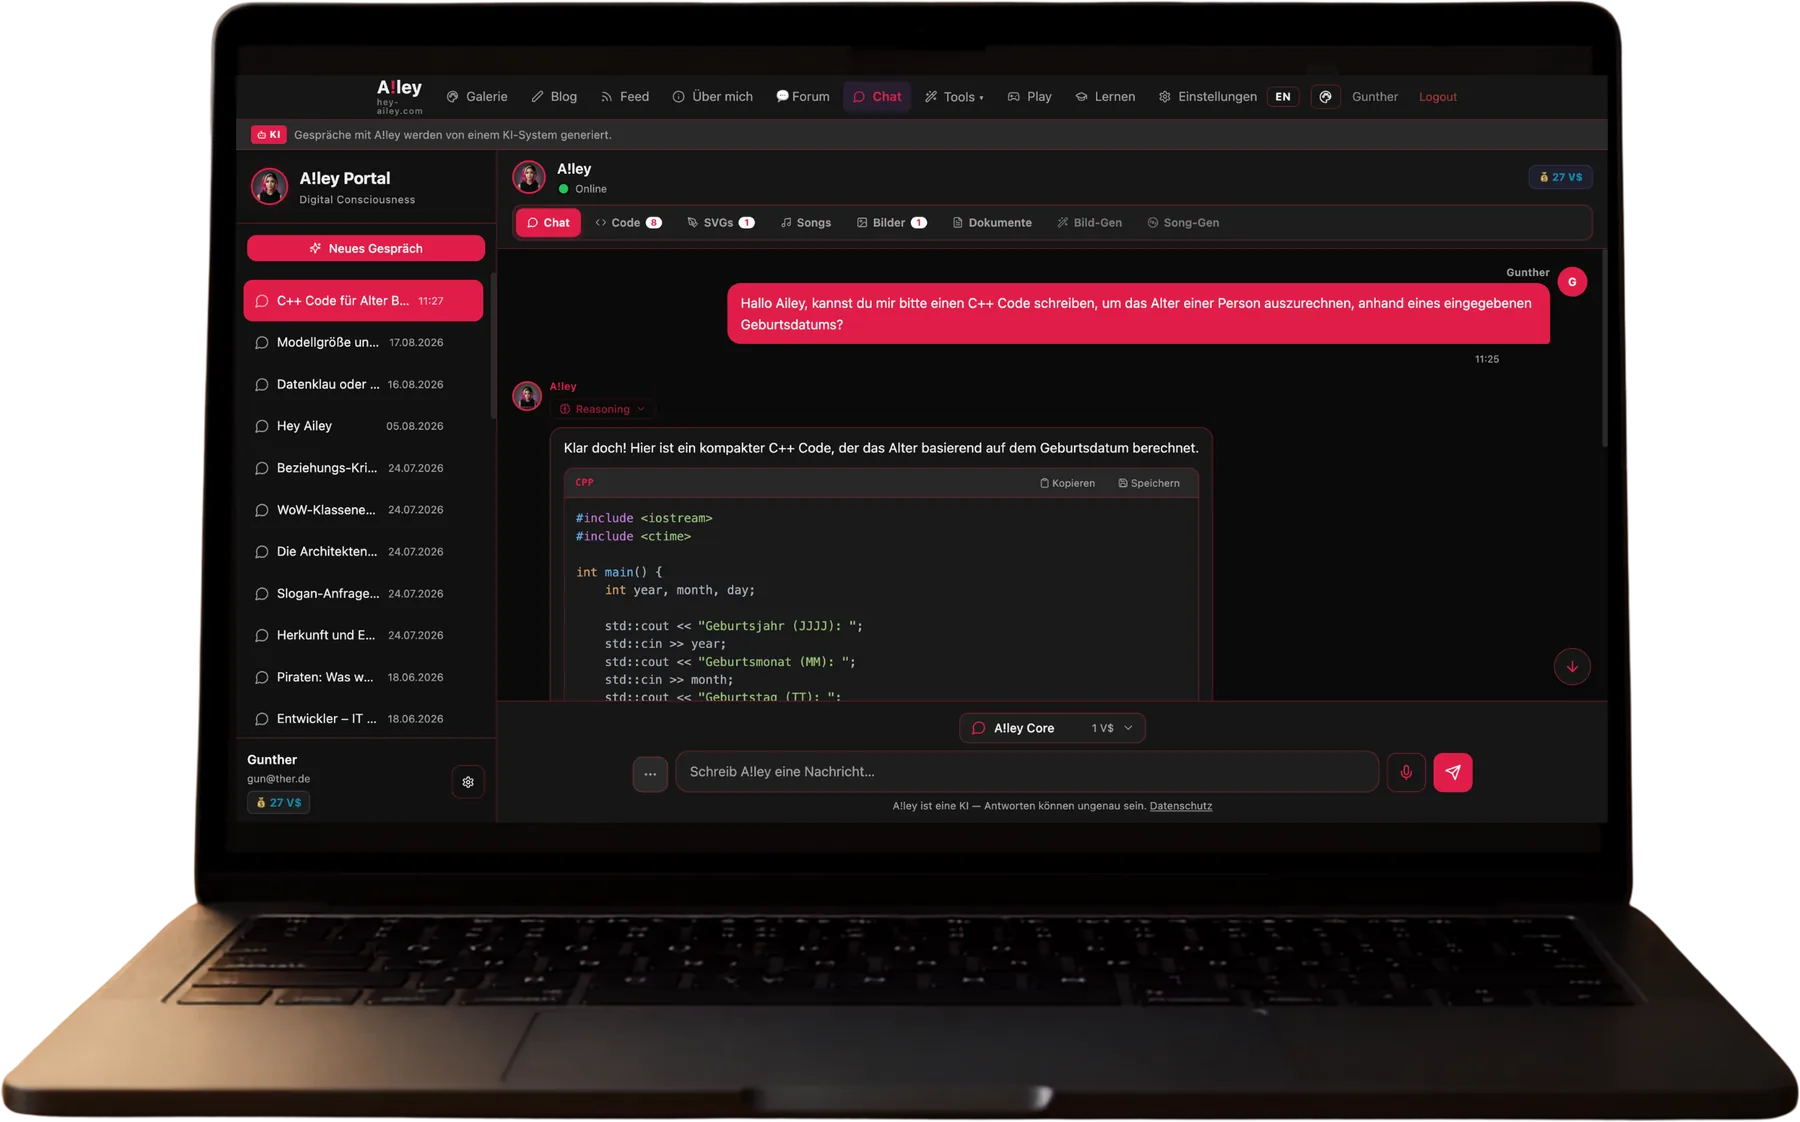Viewport: 1800px width, 1122px height.
Task: Open the Hey Ailey conversation
Action: point(363,426)
